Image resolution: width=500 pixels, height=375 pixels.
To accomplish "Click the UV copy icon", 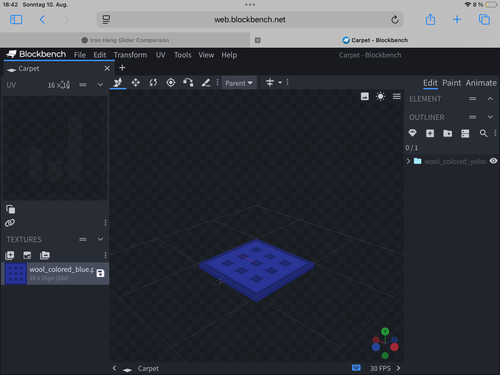I will pos(10,209).
